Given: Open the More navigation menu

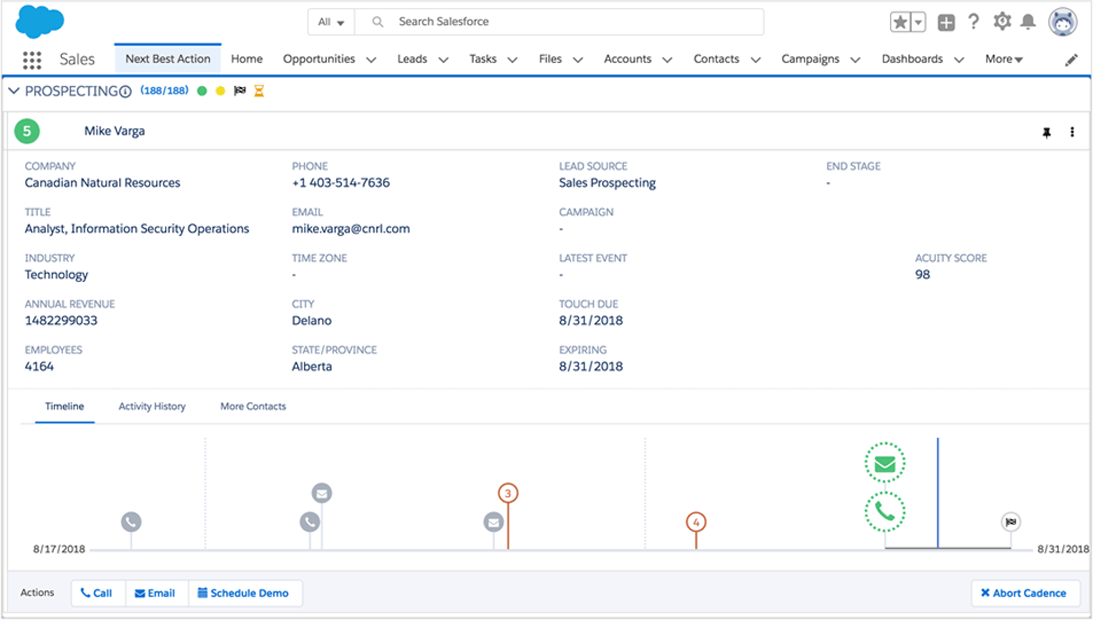Looking at the screenshot, I should click(x=1004, y=59).
